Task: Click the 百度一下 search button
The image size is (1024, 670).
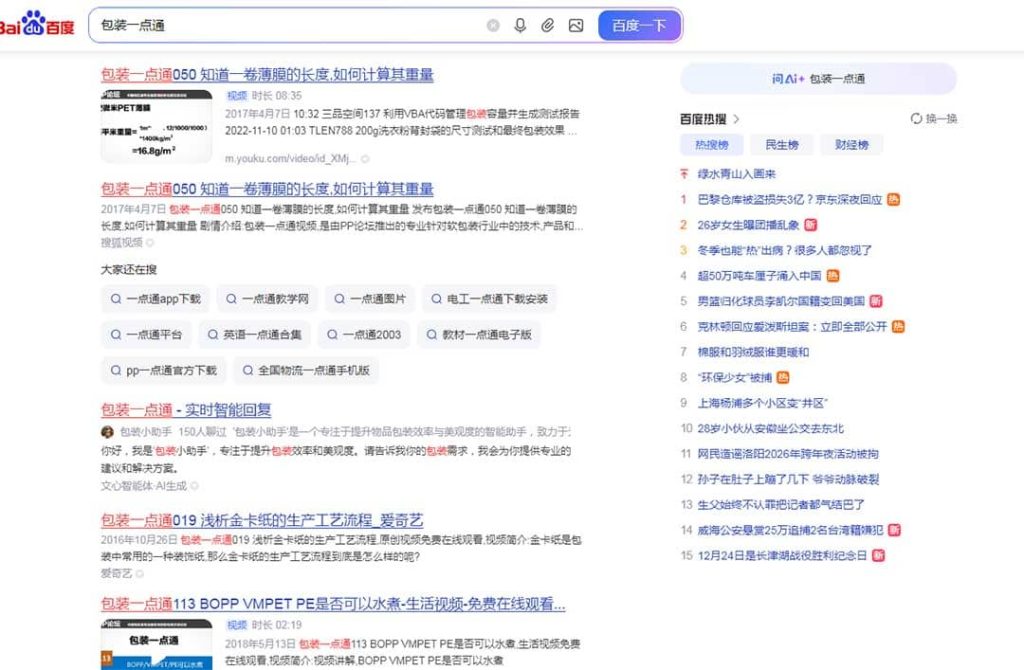Action: coord(639,26)
